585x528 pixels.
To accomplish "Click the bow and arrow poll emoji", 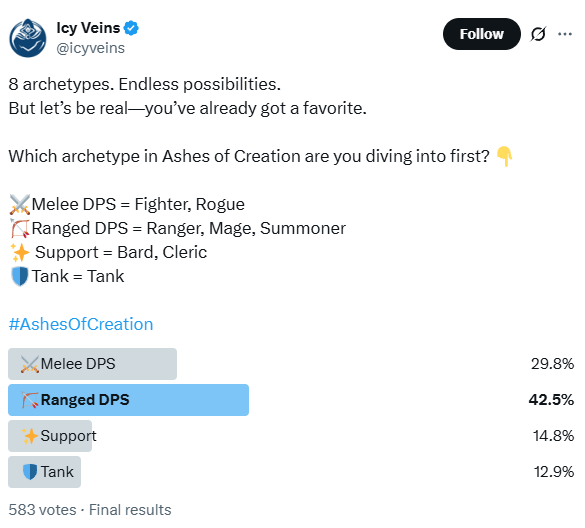I will pos(30,400).
